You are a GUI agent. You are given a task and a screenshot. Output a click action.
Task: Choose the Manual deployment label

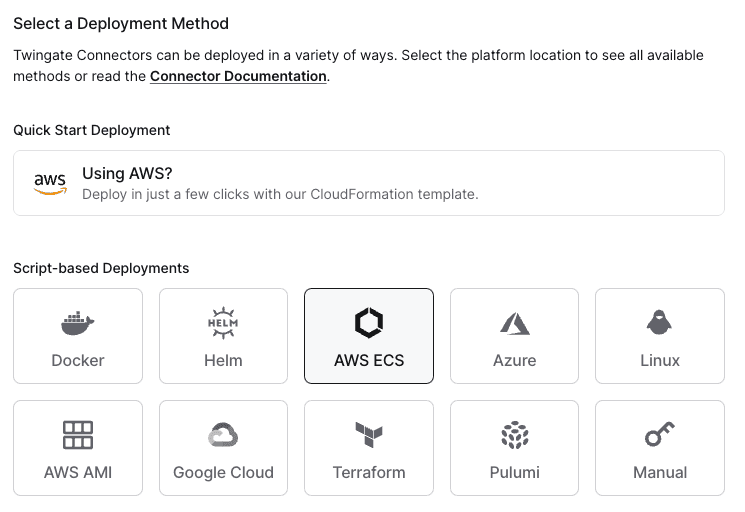pos(660,472)
